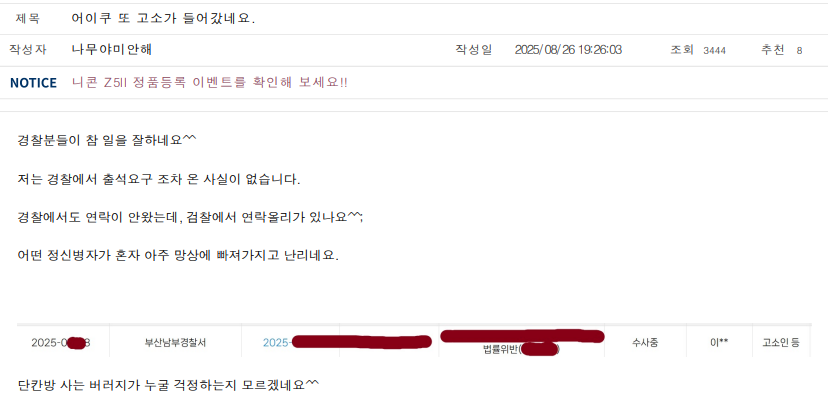This screenshot has height=410, width=828.
Task: Click the 제목 label
Action: pyautogui.click(x=27, y=18)
